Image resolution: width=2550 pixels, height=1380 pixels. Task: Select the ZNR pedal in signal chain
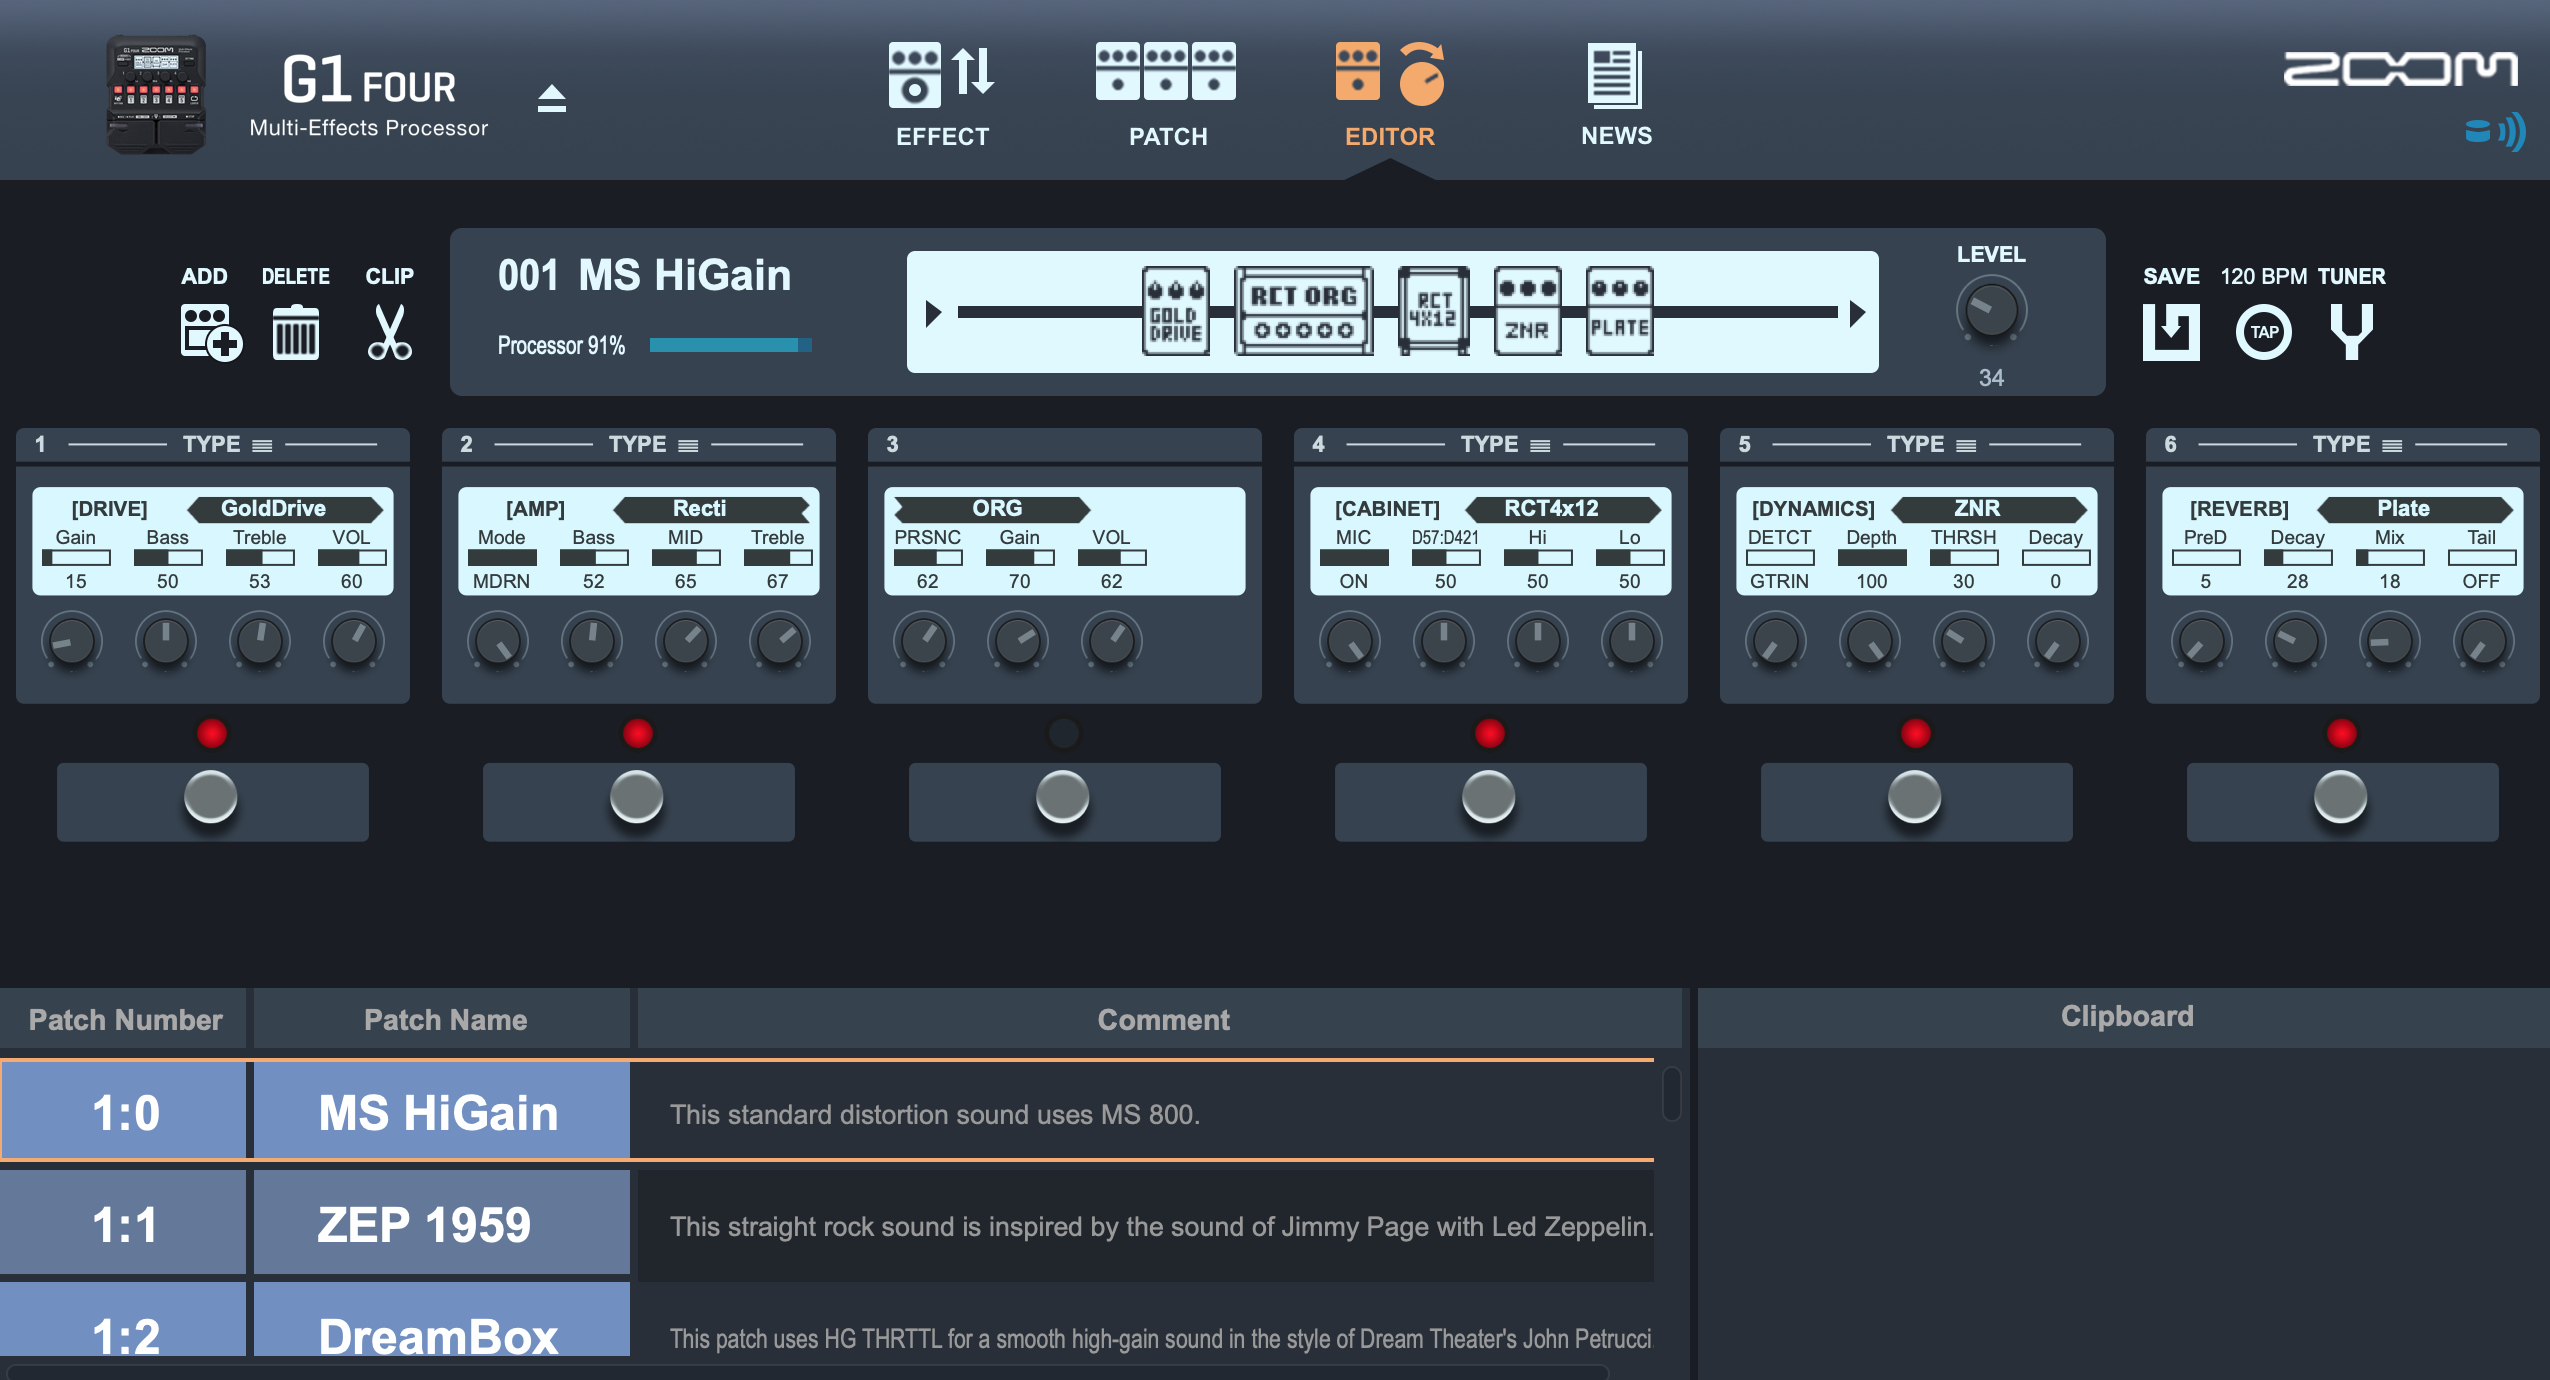(x=1527, y=311)
